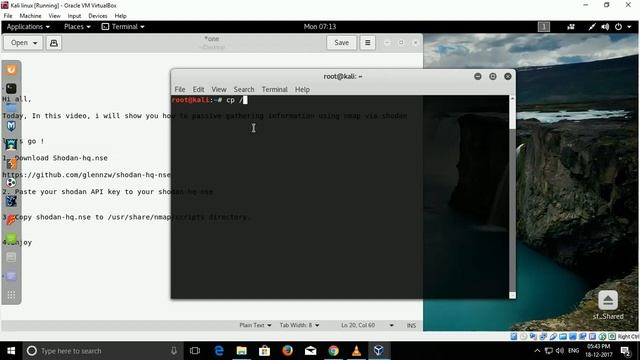The image size is (640, 360).
Task: Click VirtualBox USB status icon
Action: pos(553,336)
